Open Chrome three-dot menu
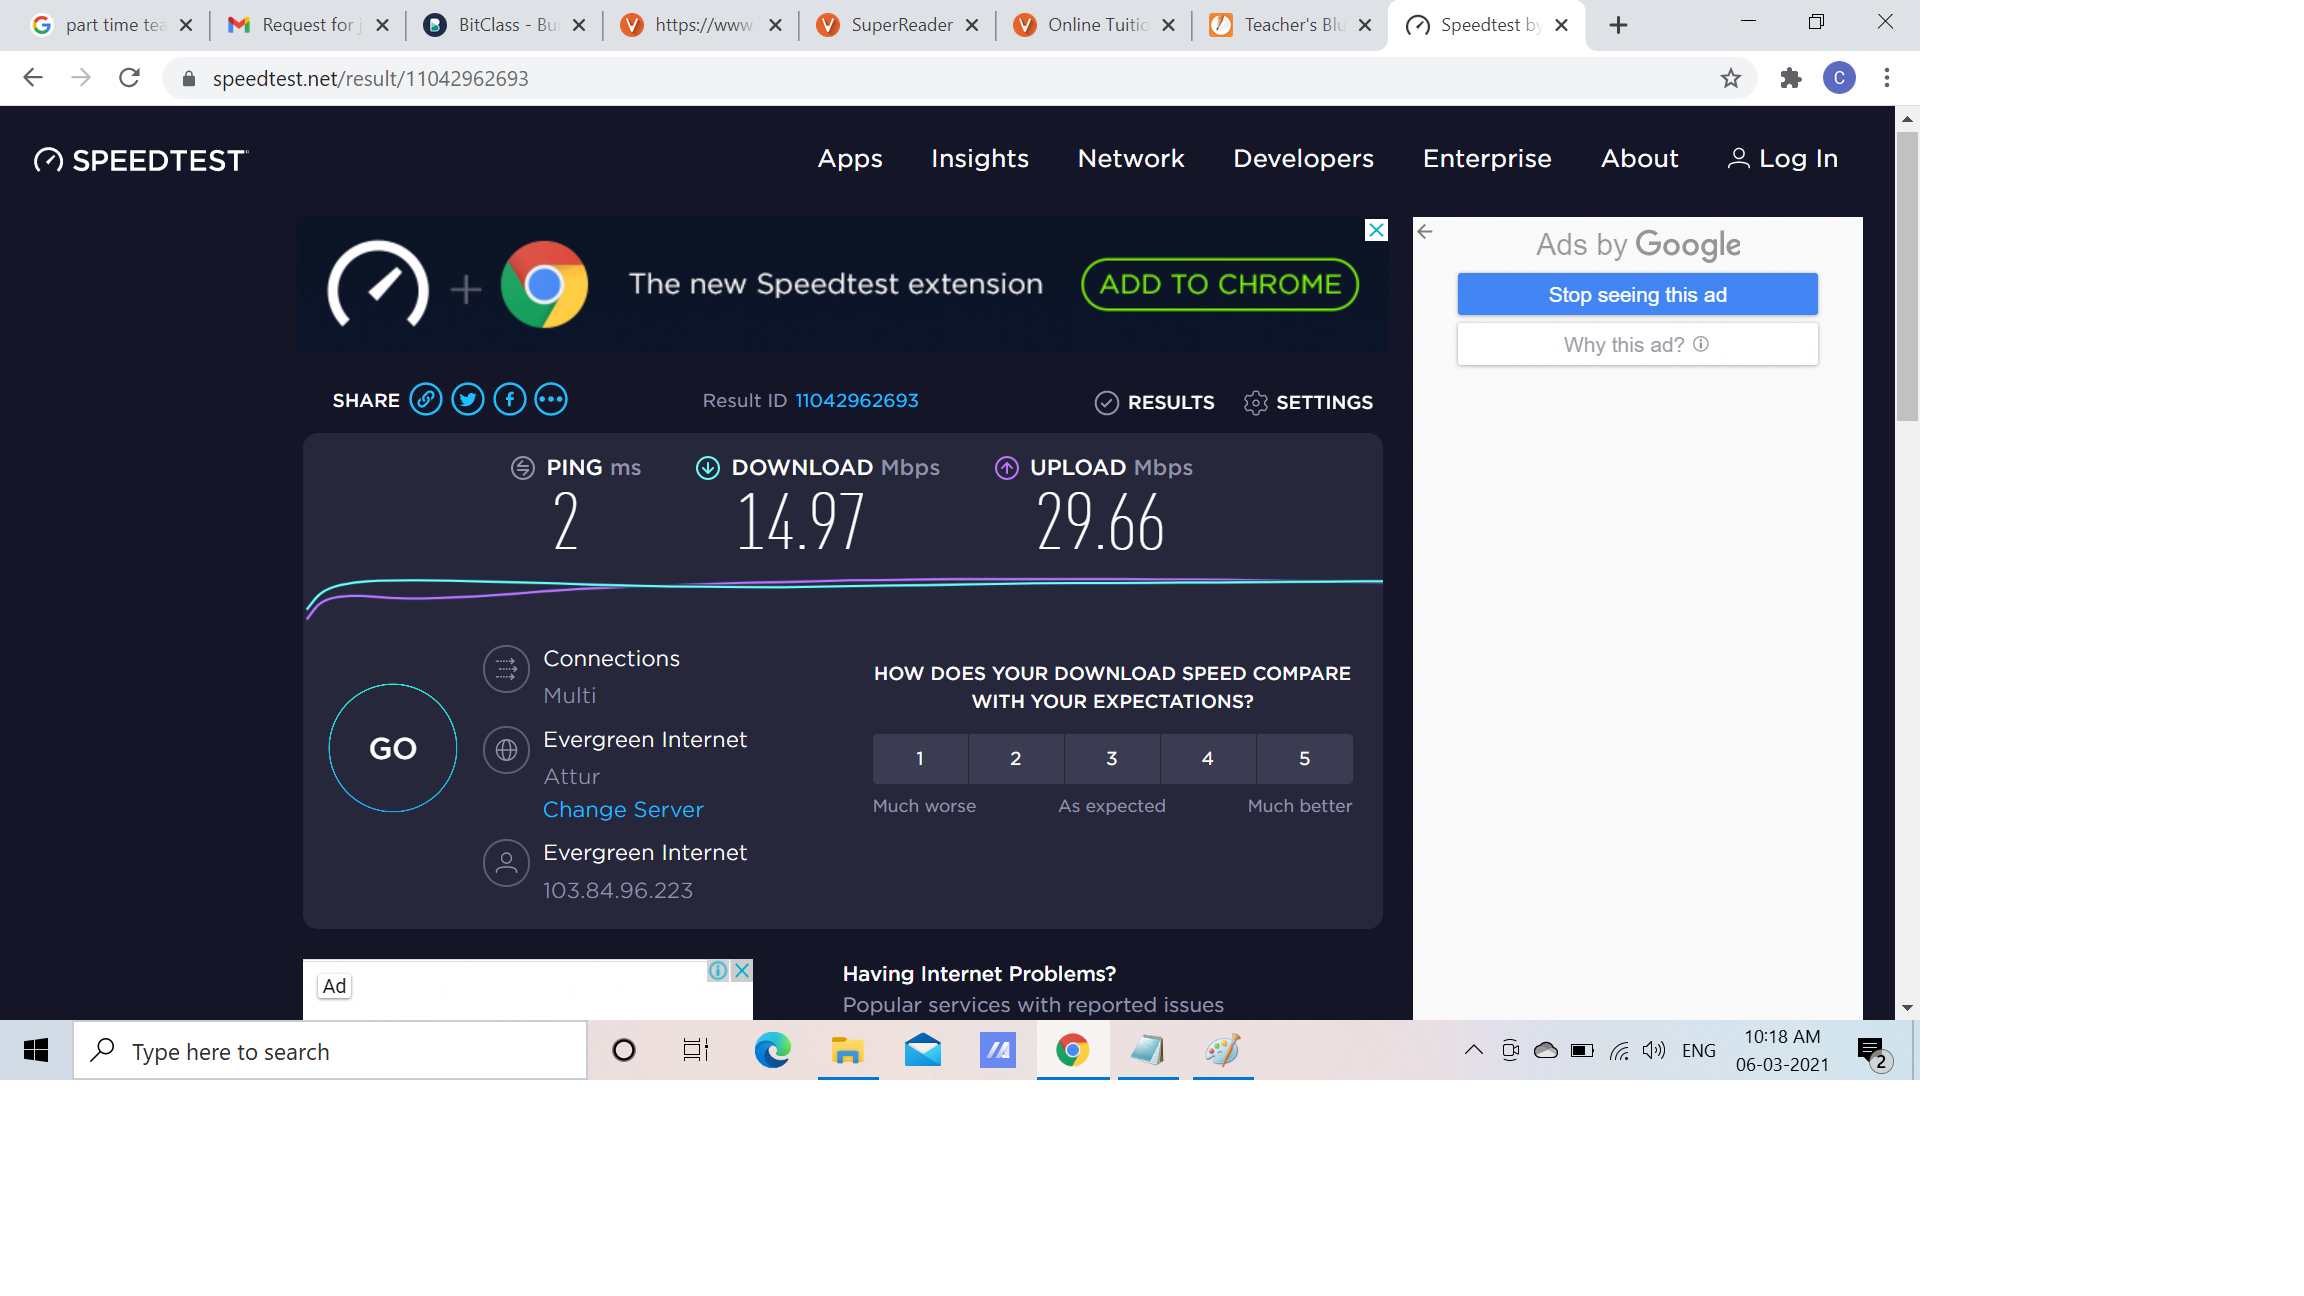This screenshot has height=1296, width=2304. (1887, 78)
